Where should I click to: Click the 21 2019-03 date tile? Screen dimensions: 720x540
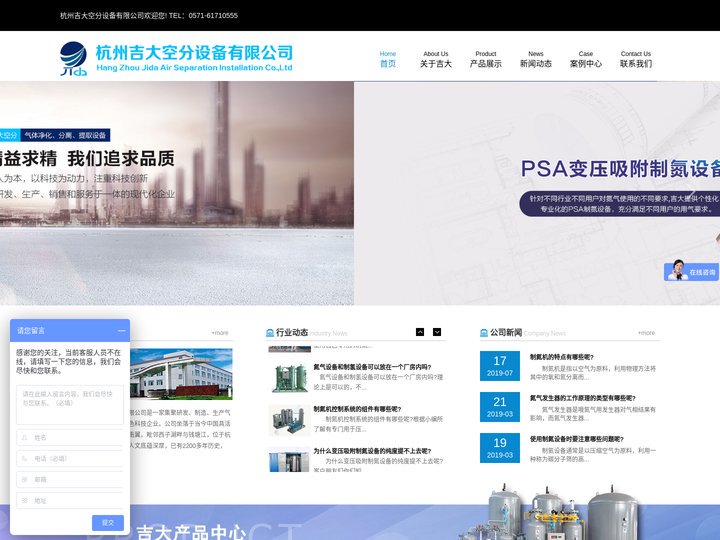[x=500, y=407]
